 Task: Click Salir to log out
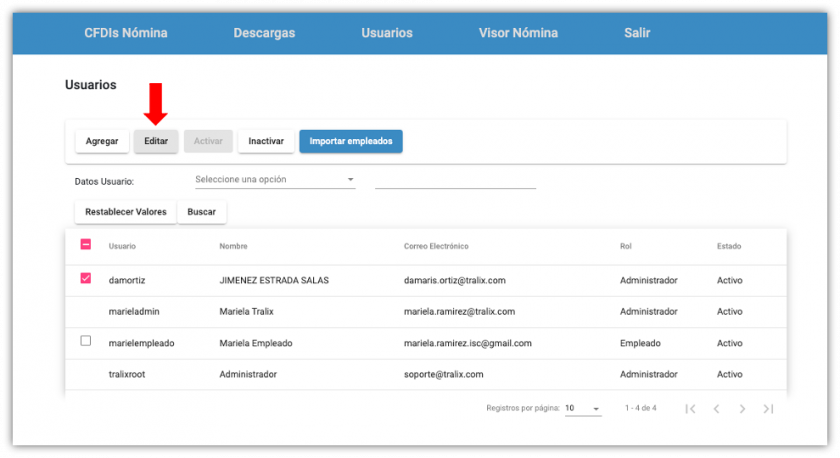[x=637, y=33]
